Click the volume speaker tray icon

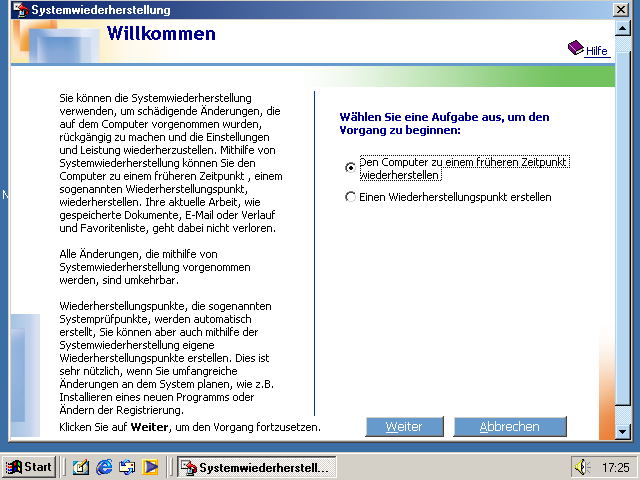click(x=582, y=467)
